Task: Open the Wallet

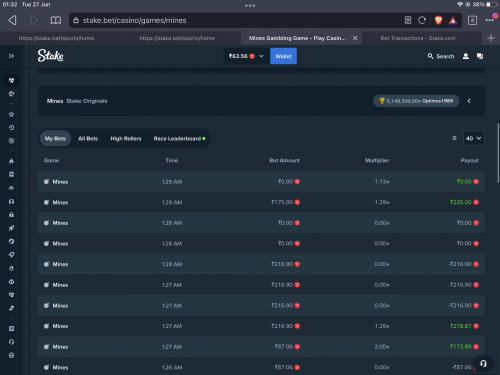Action: tap(283, 56)
